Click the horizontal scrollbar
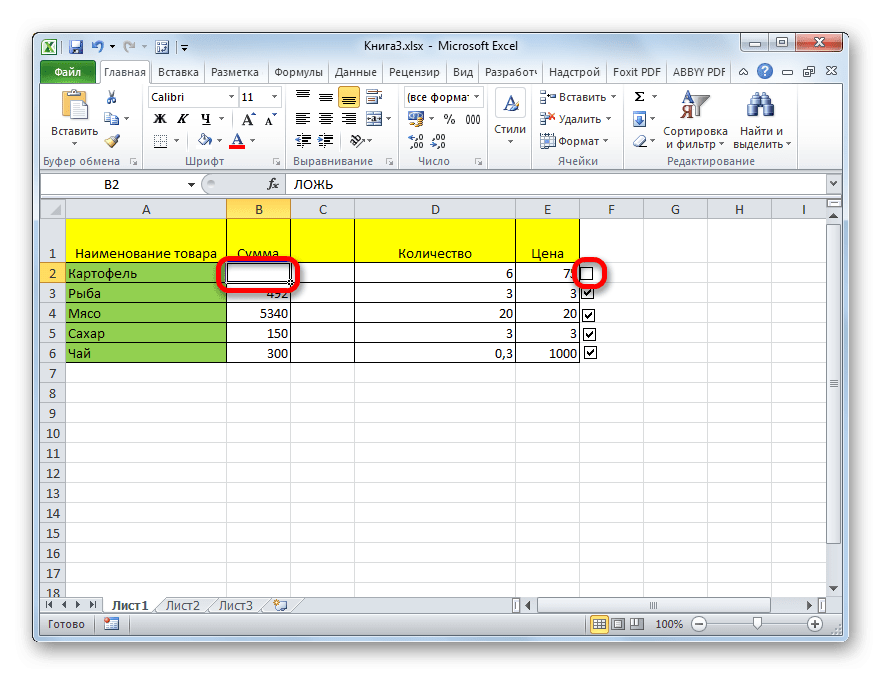 [654, 605]
